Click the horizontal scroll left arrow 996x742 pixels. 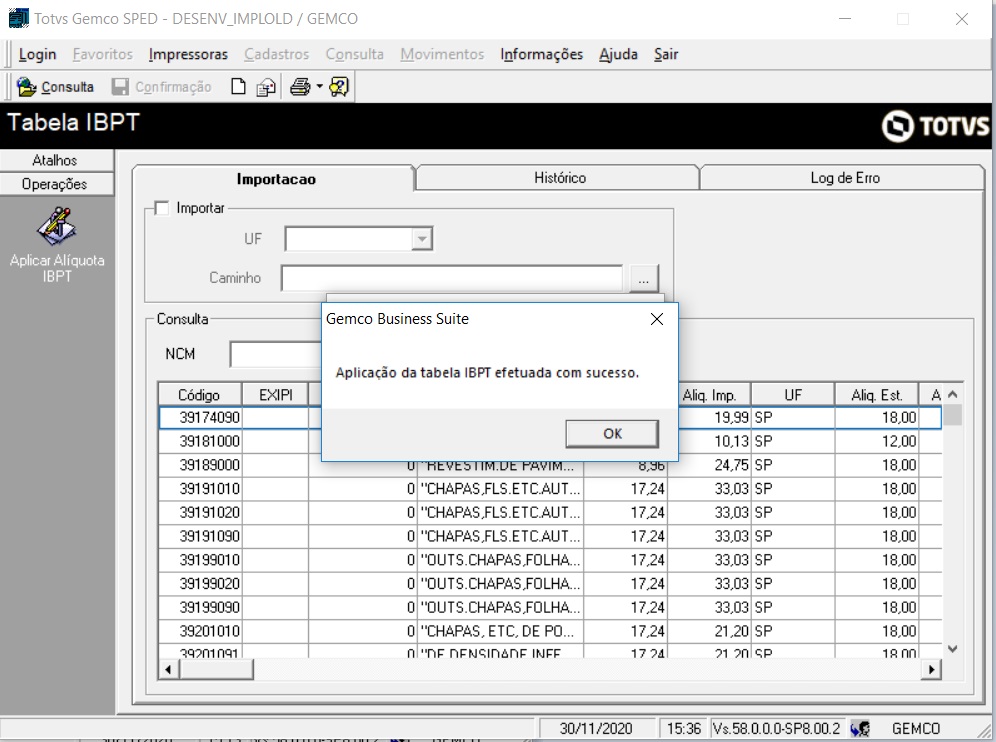168,669
